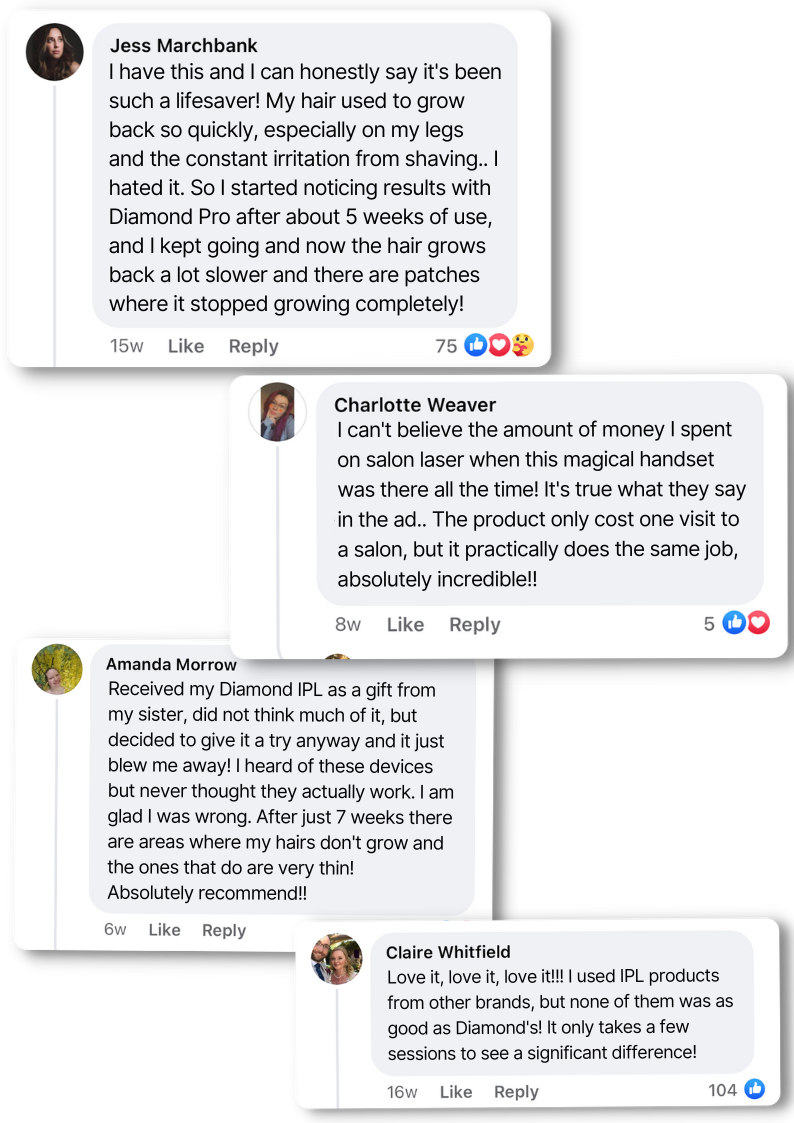
Task: Click reaction icons on Jess Marchbank's comment
Action: (x=499, y=346)
